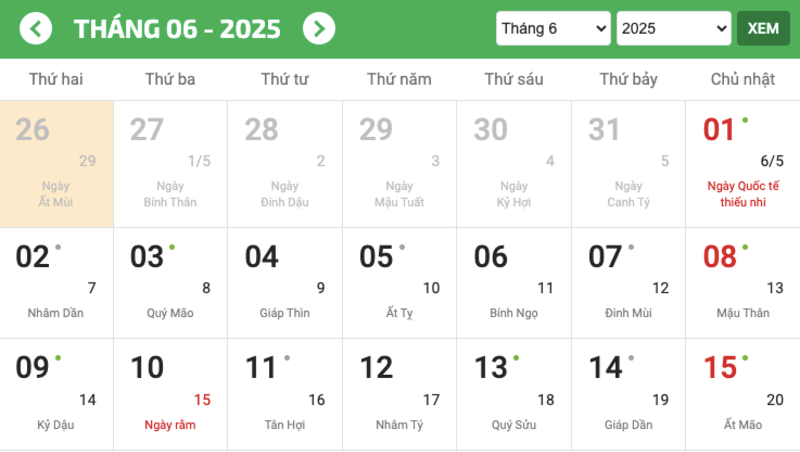Screen dimensions: 800x452
Task: Select date 08 Mậu Thân Sunday
Action: pos(742,283)
